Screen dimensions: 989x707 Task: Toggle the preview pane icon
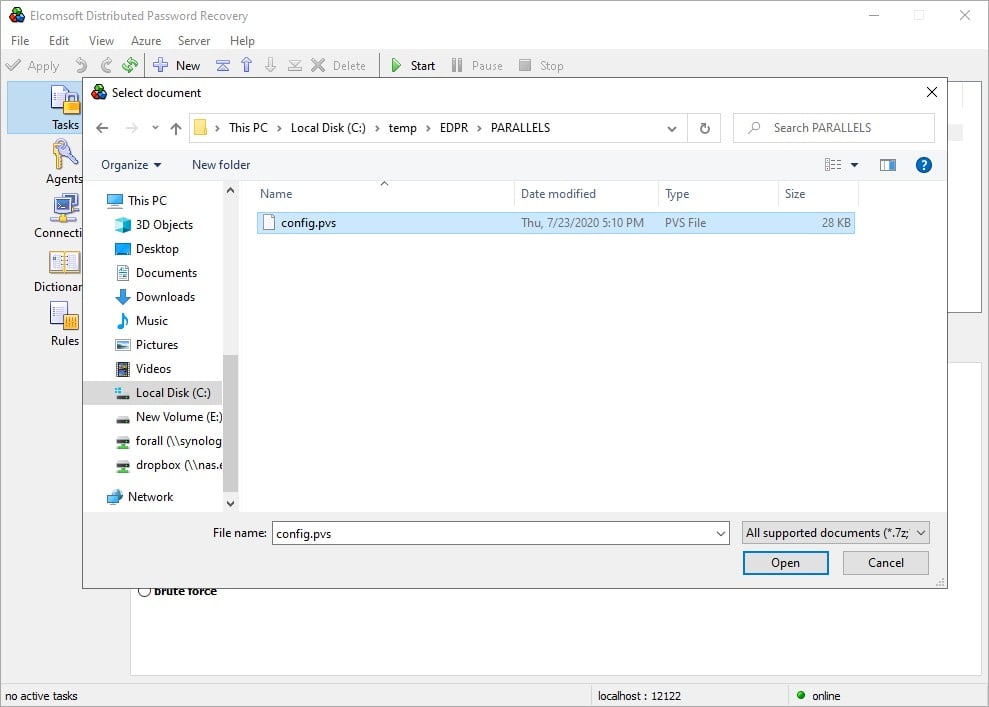point(887,165)
